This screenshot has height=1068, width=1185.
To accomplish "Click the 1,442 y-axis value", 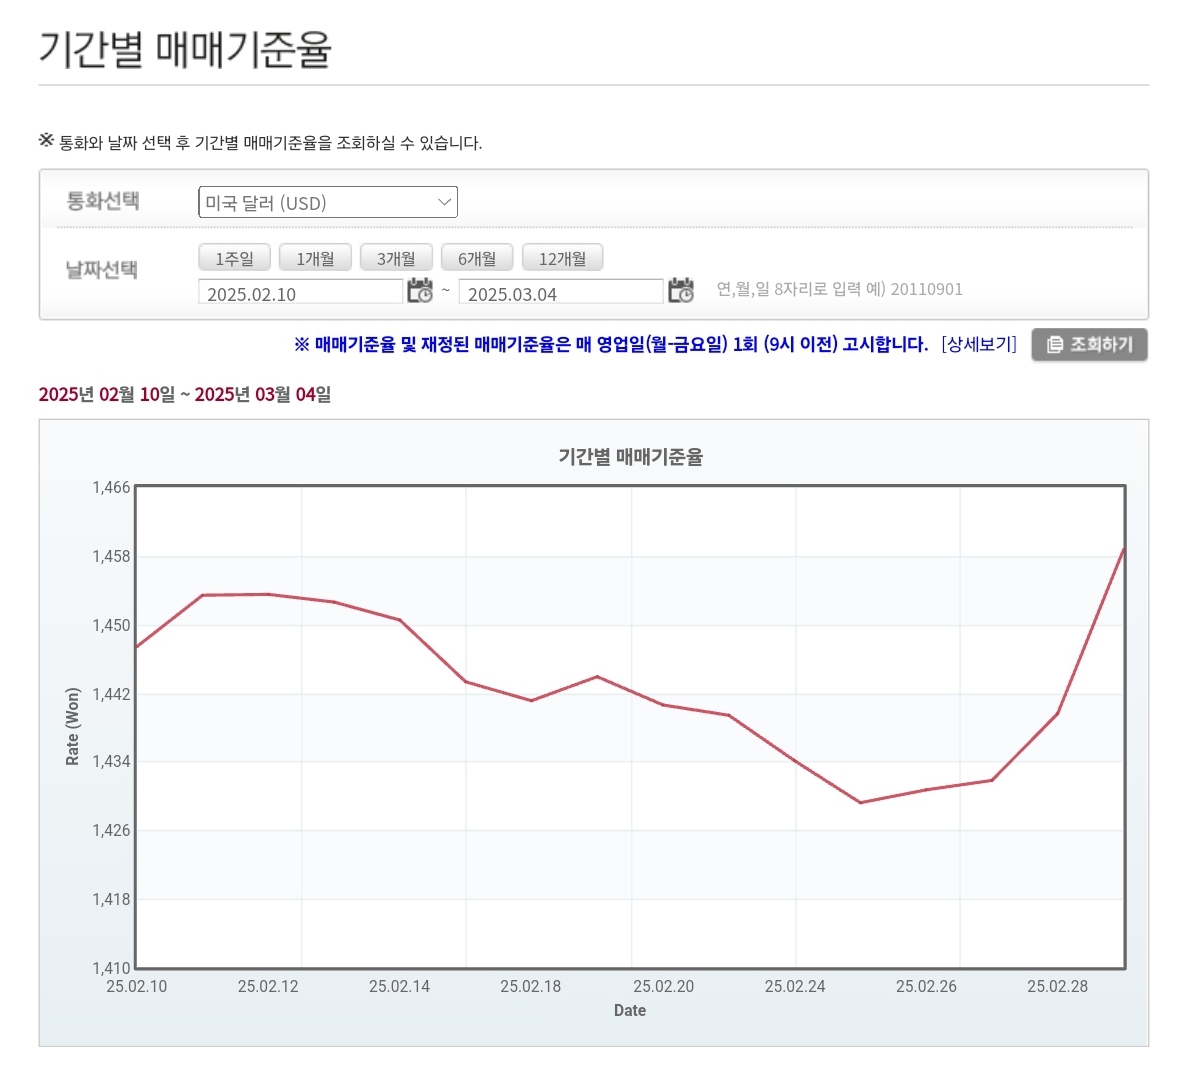I will (111, 694).
